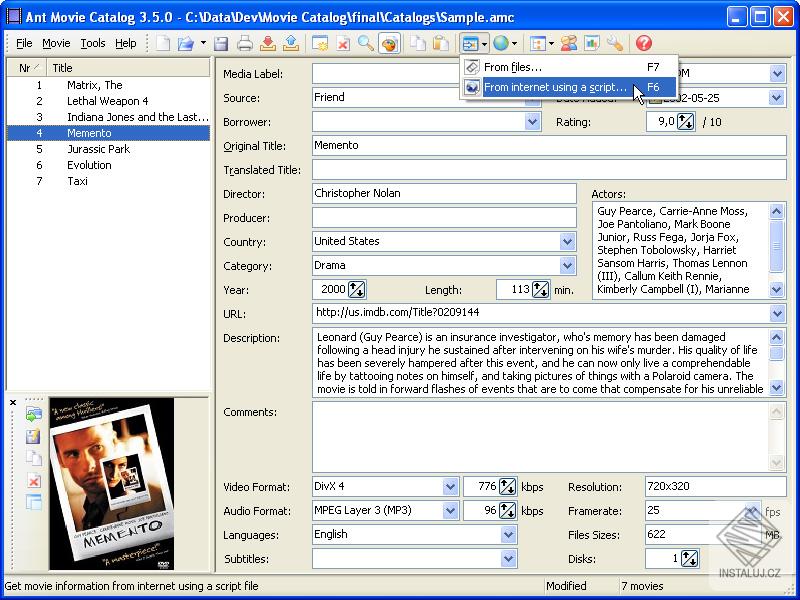This screenshot has height=600, width=800.
Task: Select 'From files...' in the dropdown menu
Action: pyautogui.click(x=513, y=67)
